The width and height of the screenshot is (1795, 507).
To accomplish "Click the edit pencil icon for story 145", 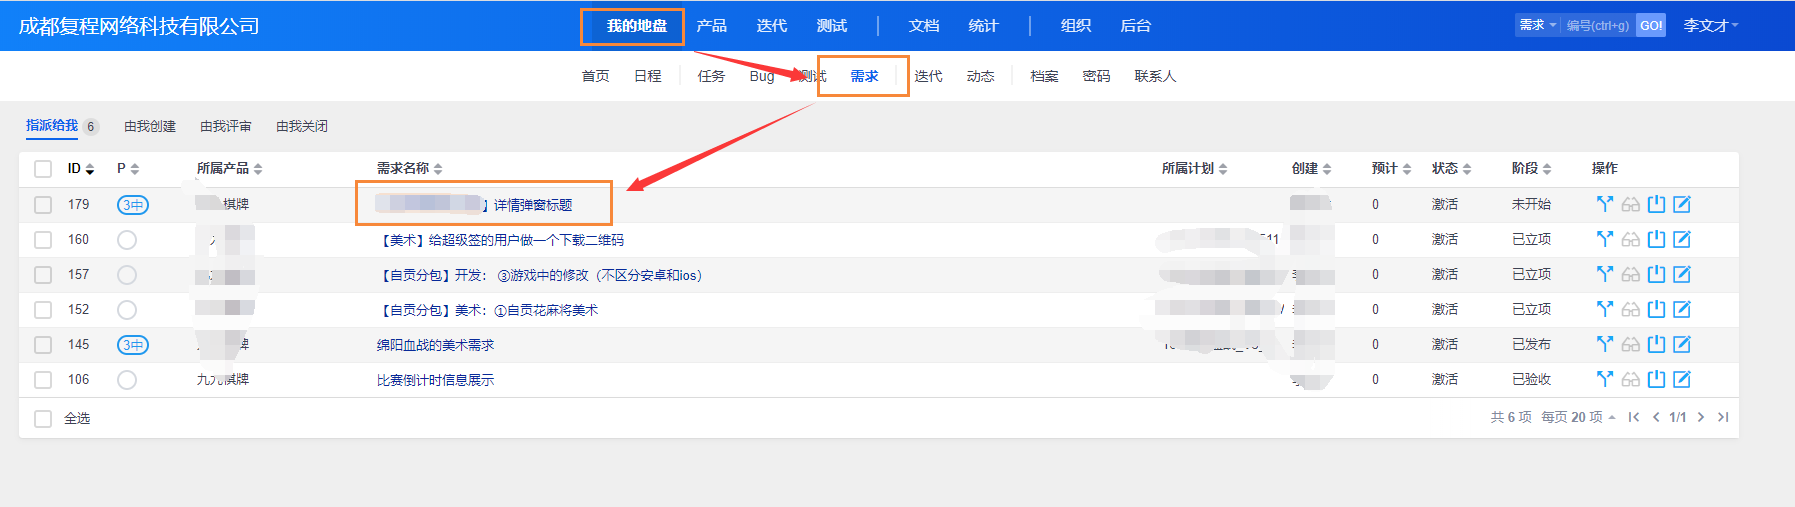I will pyautogui.click(x=1682, y=344).
